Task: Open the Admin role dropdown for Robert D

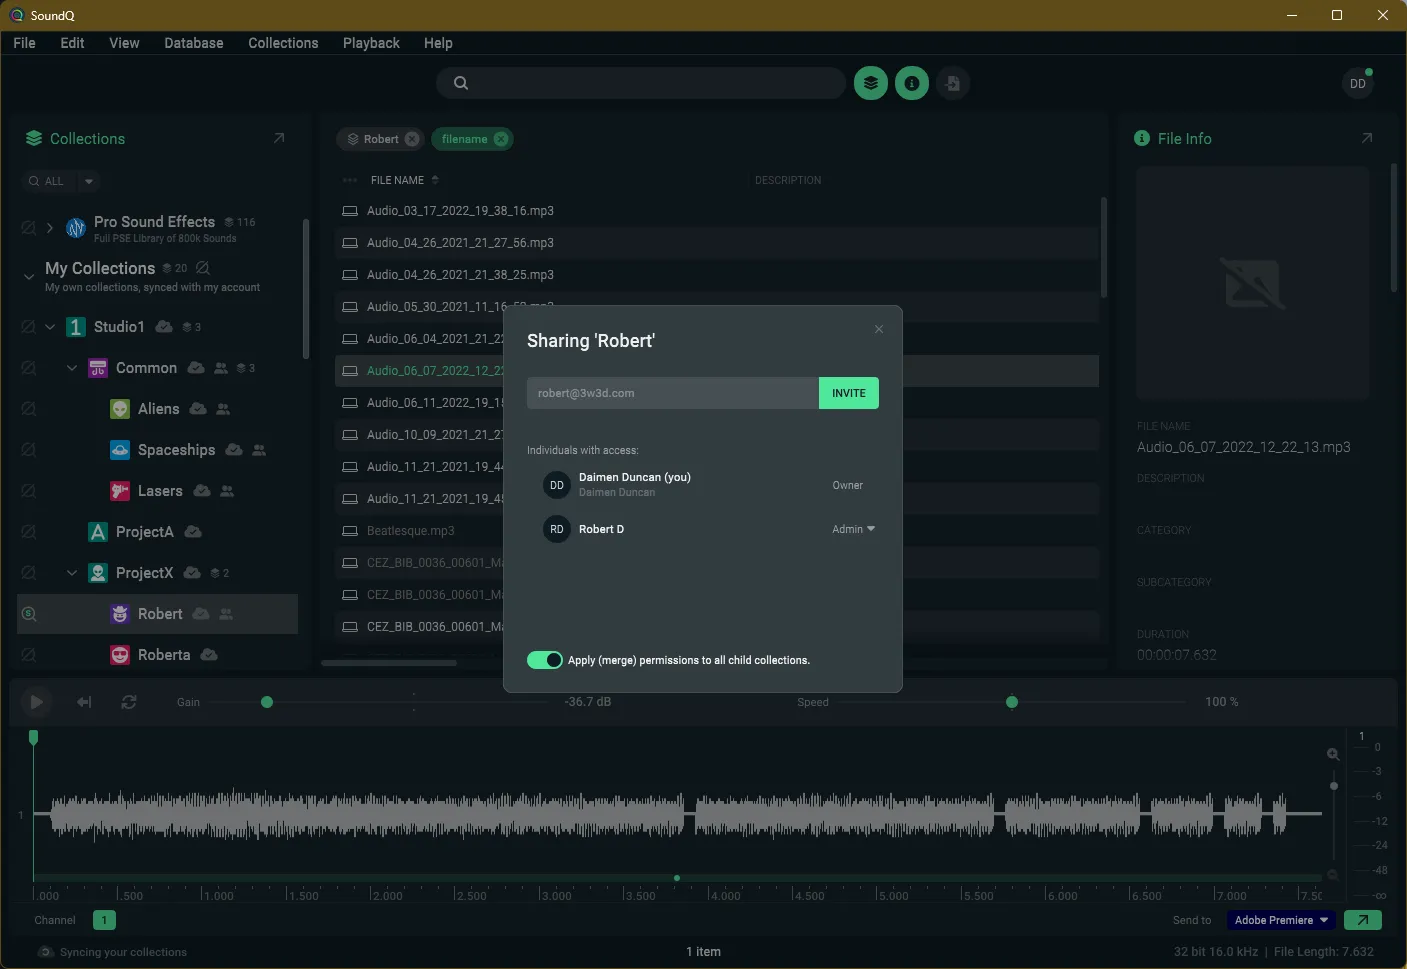Action: (853, 529)
